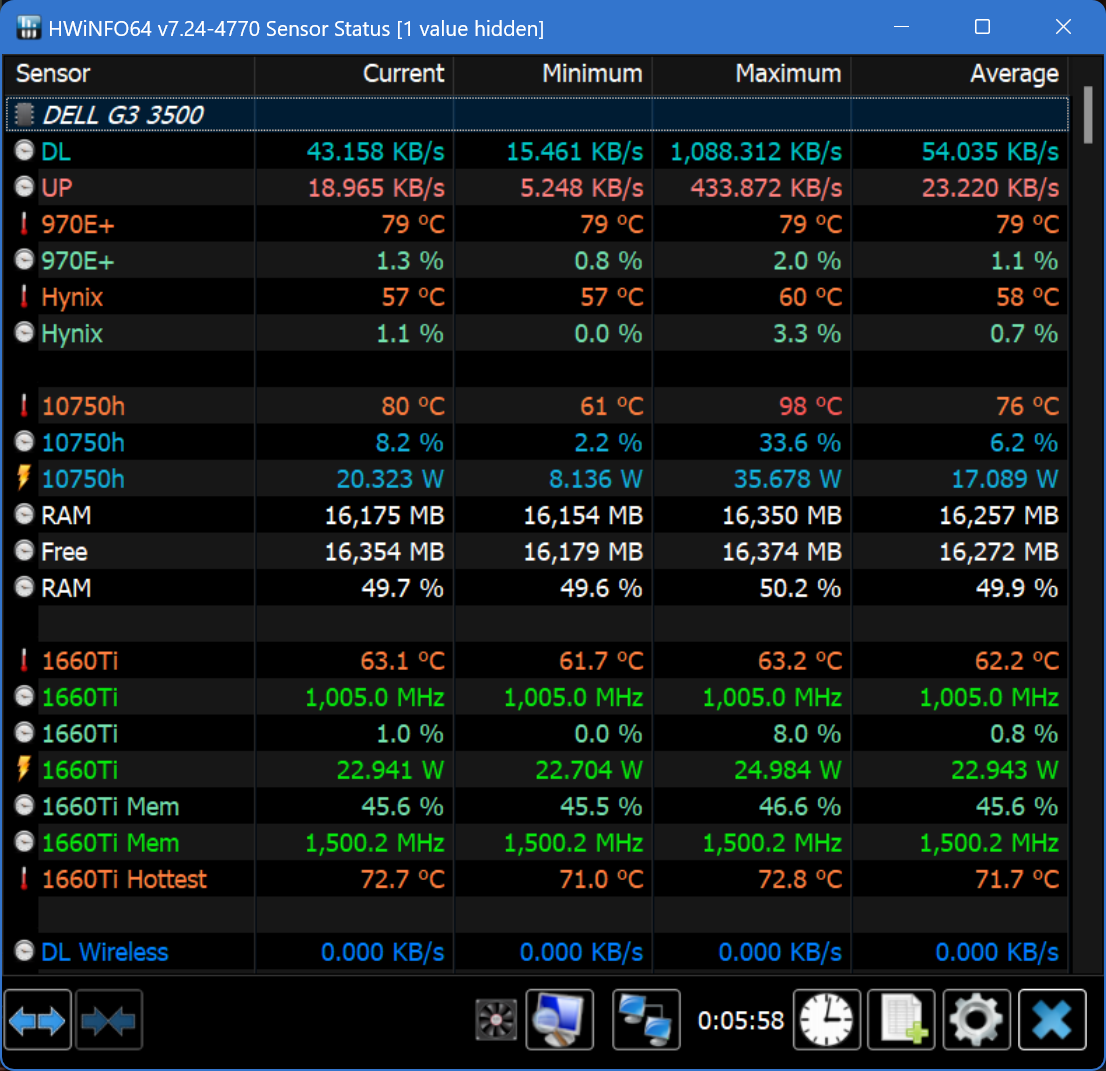Open fan control via the fan icon
The image size is (1106, 1071).
pos(496,1020)
